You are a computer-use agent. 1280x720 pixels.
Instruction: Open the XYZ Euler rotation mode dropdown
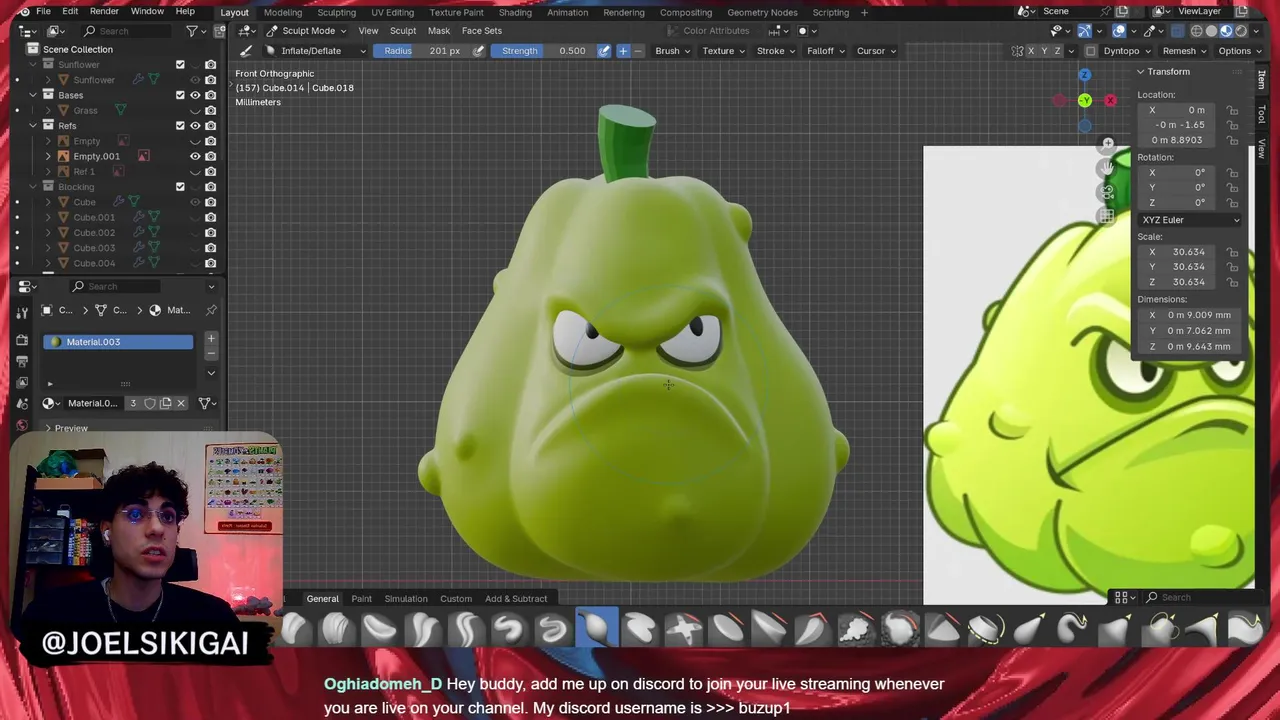pyautogui.click(x=1189, y=220)
